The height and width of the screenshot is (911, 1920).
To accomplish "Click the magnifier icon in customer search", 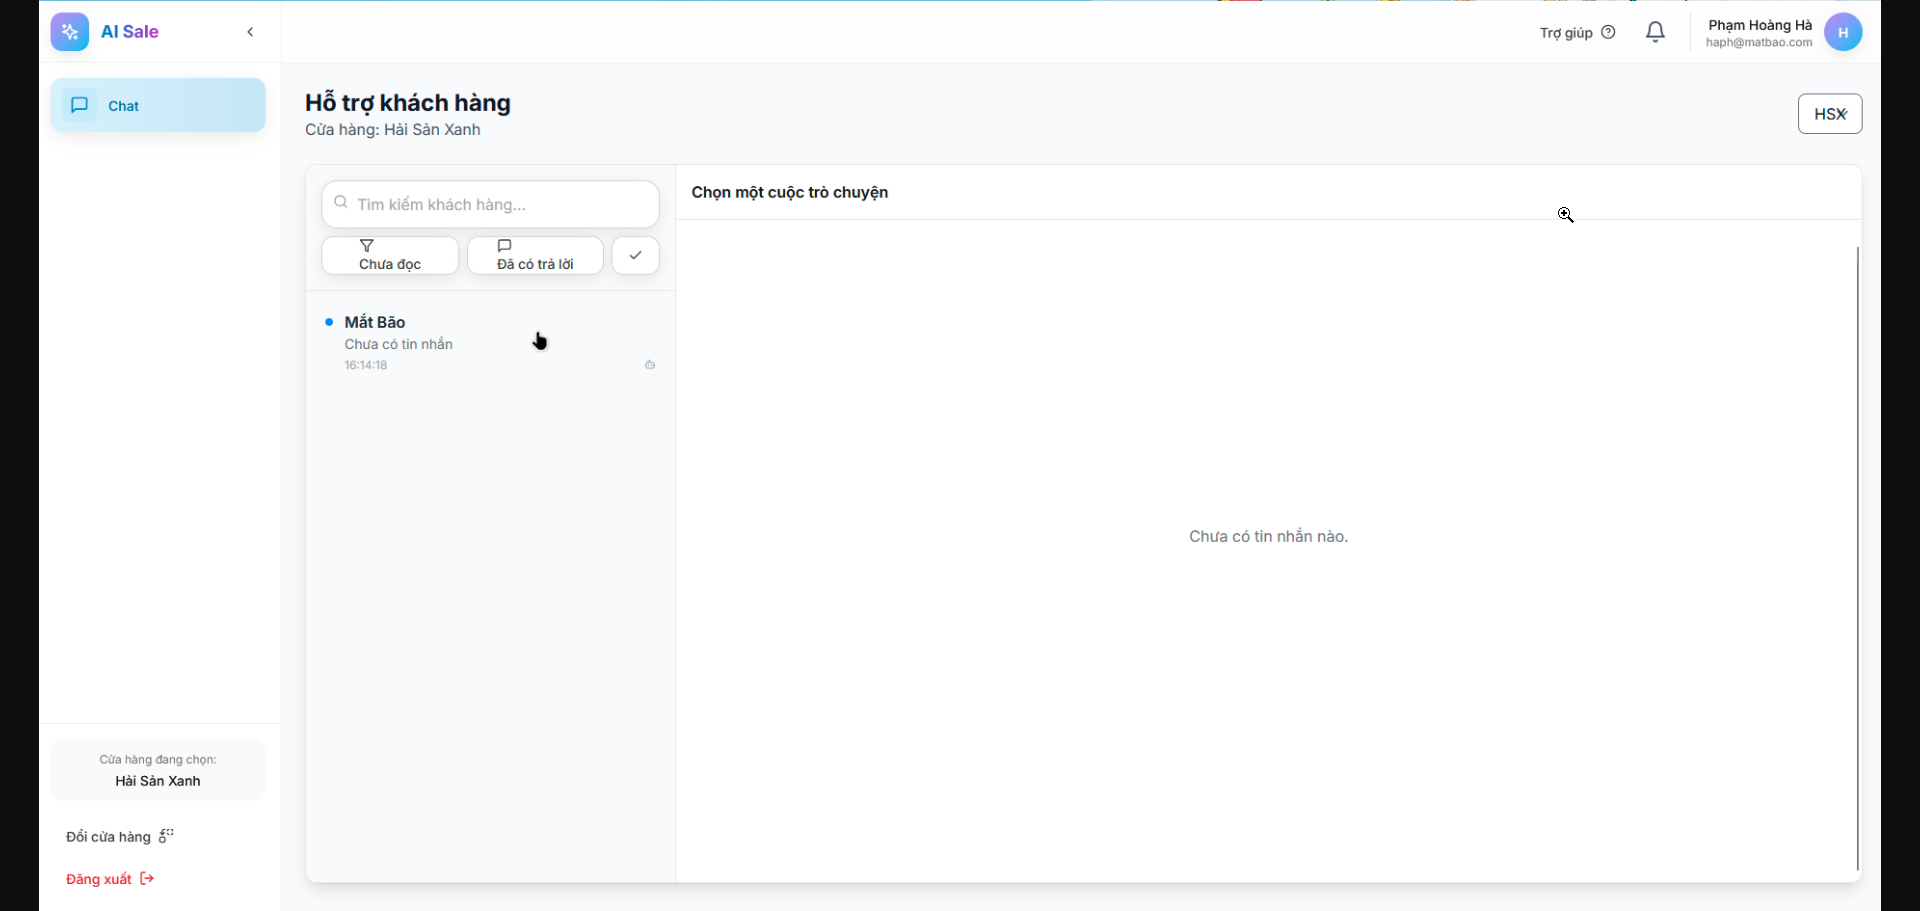I will click(341, 203).
